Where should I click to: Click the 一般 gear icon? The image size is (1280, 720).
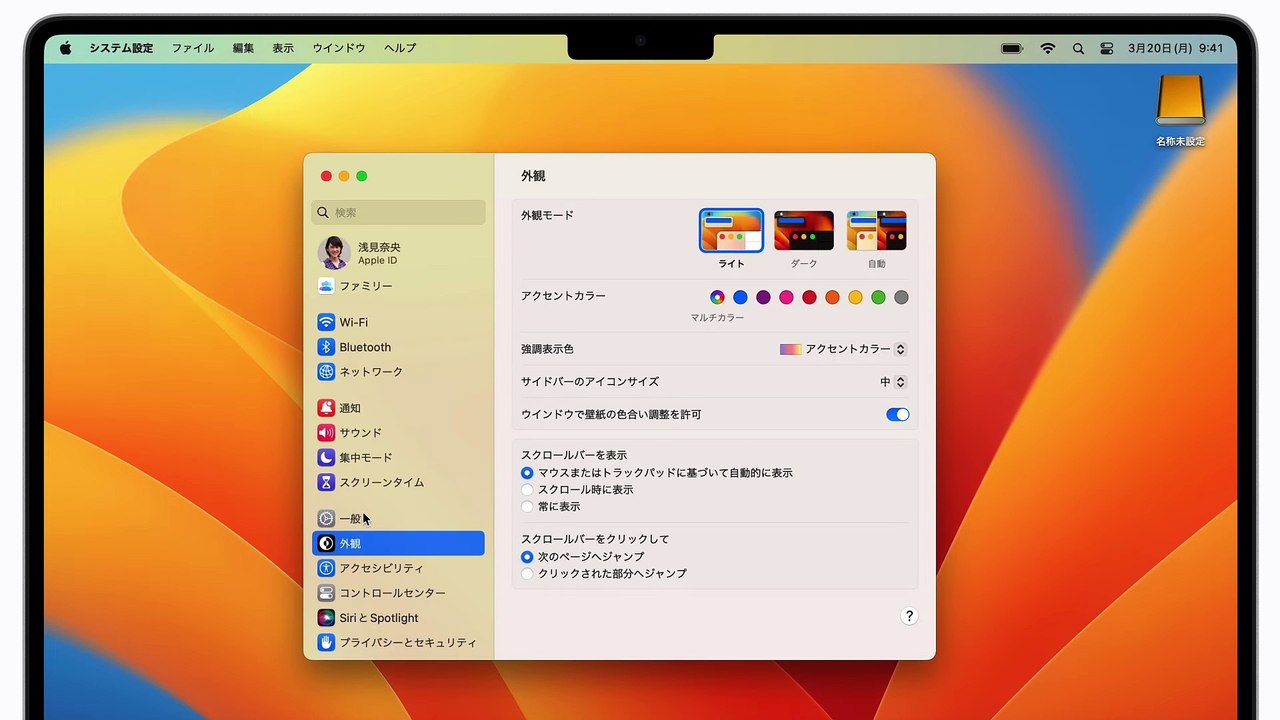coord(326,519)
